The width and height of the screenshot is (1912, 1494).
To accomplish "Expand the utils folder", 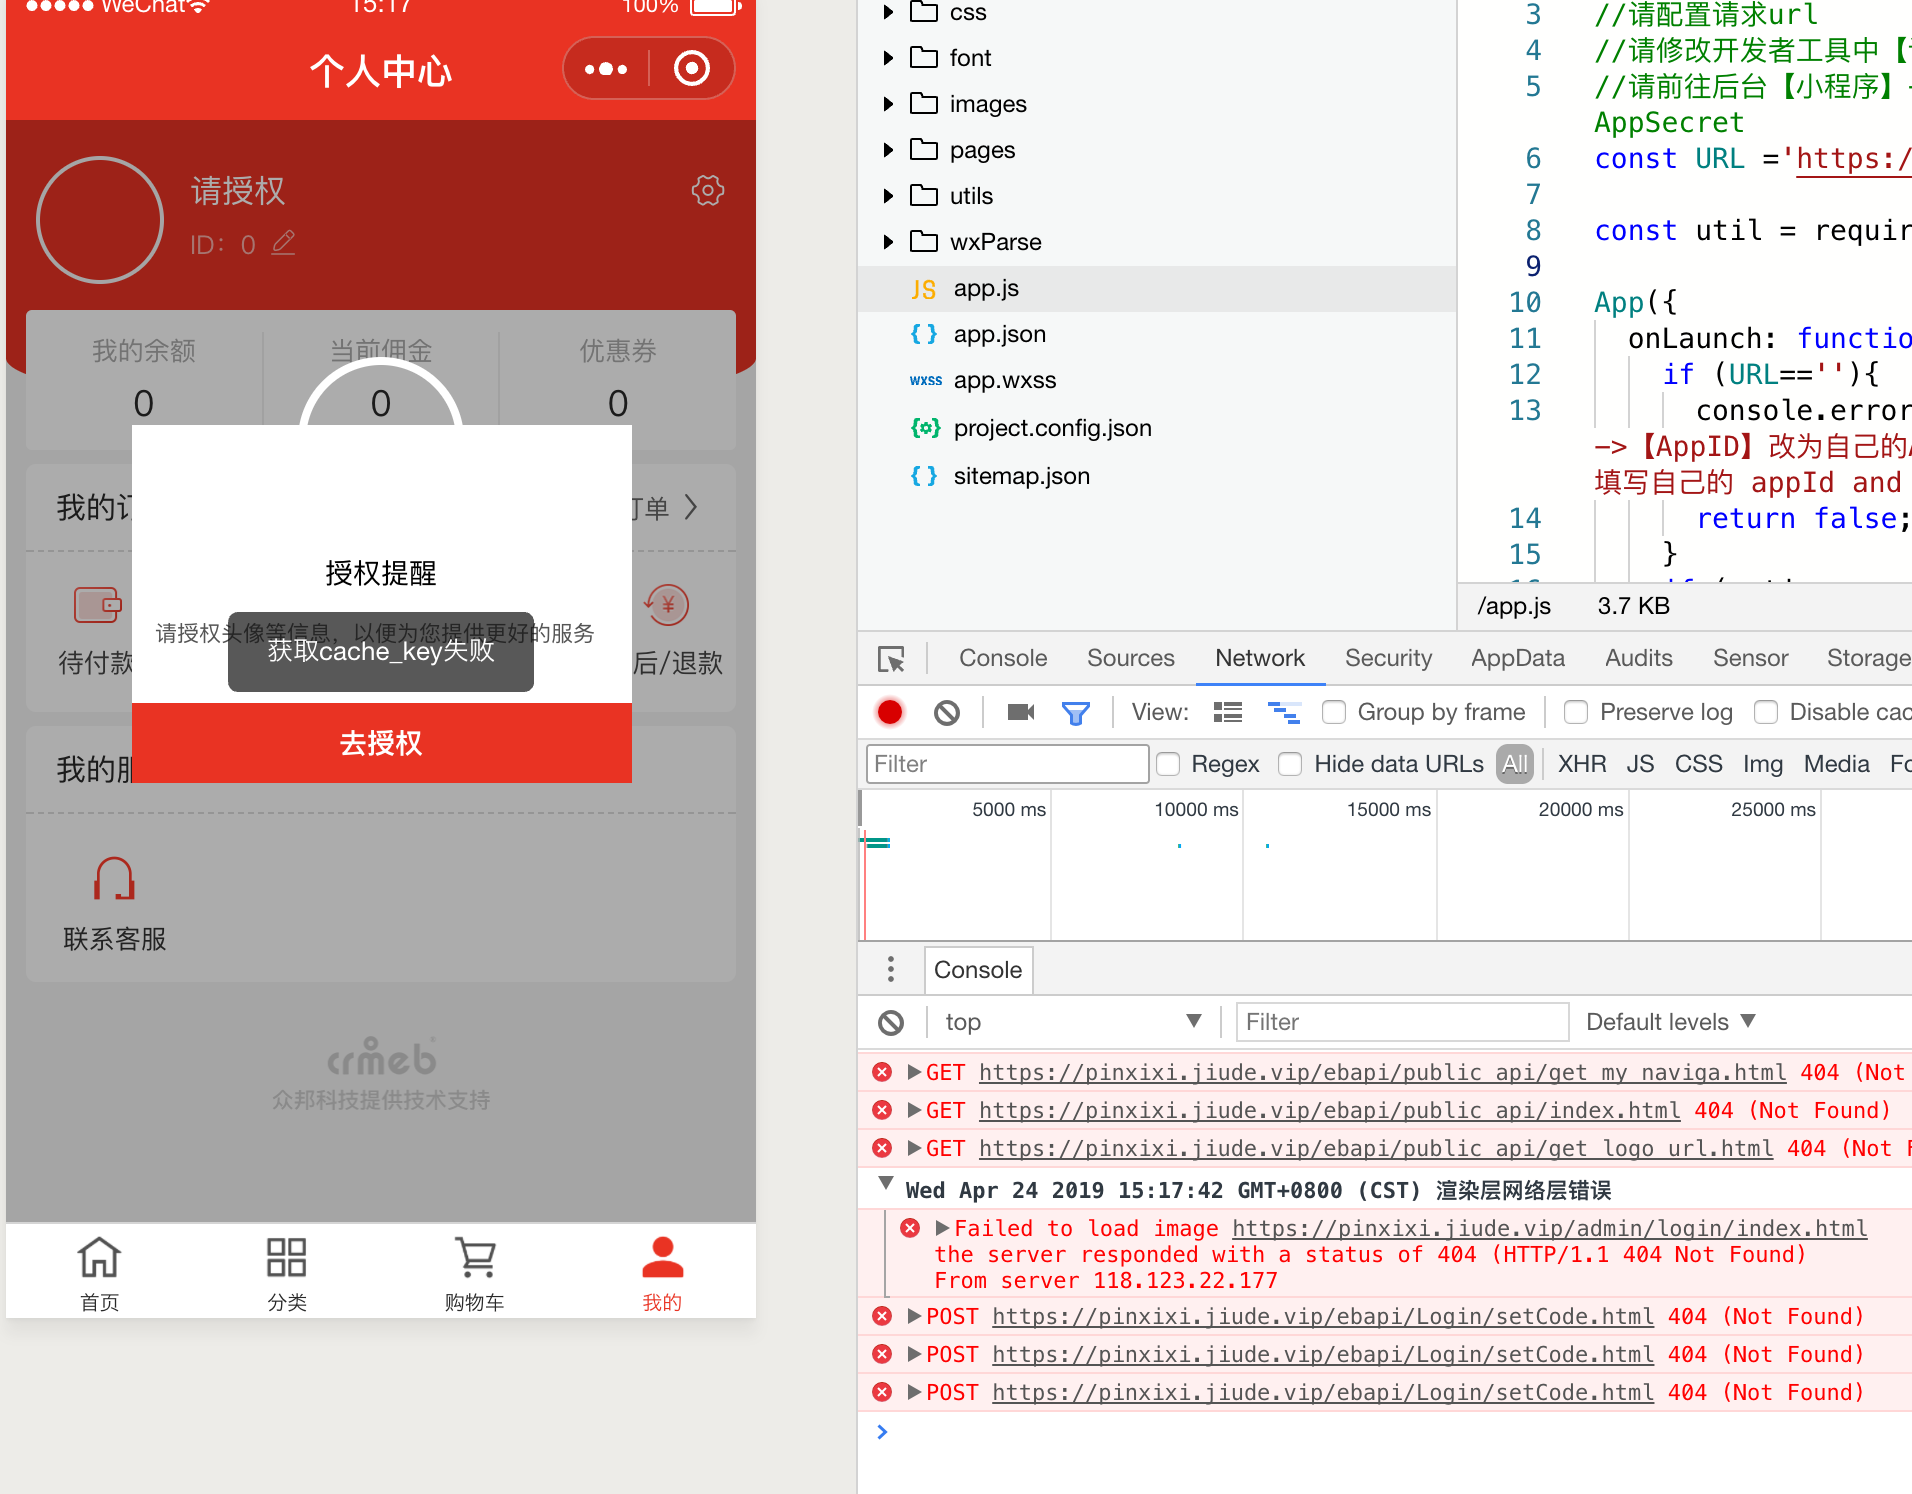I will click(x=888, y=196).
